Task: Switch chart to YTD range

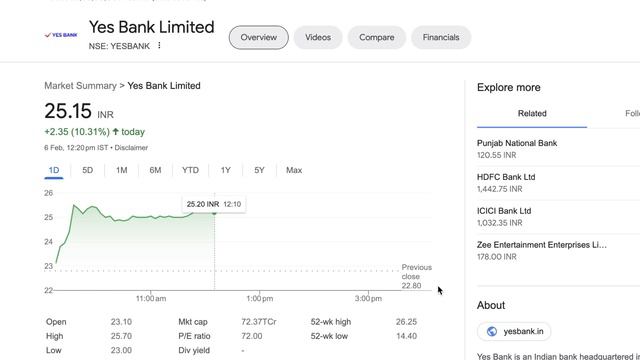Action: click(190, 170)
